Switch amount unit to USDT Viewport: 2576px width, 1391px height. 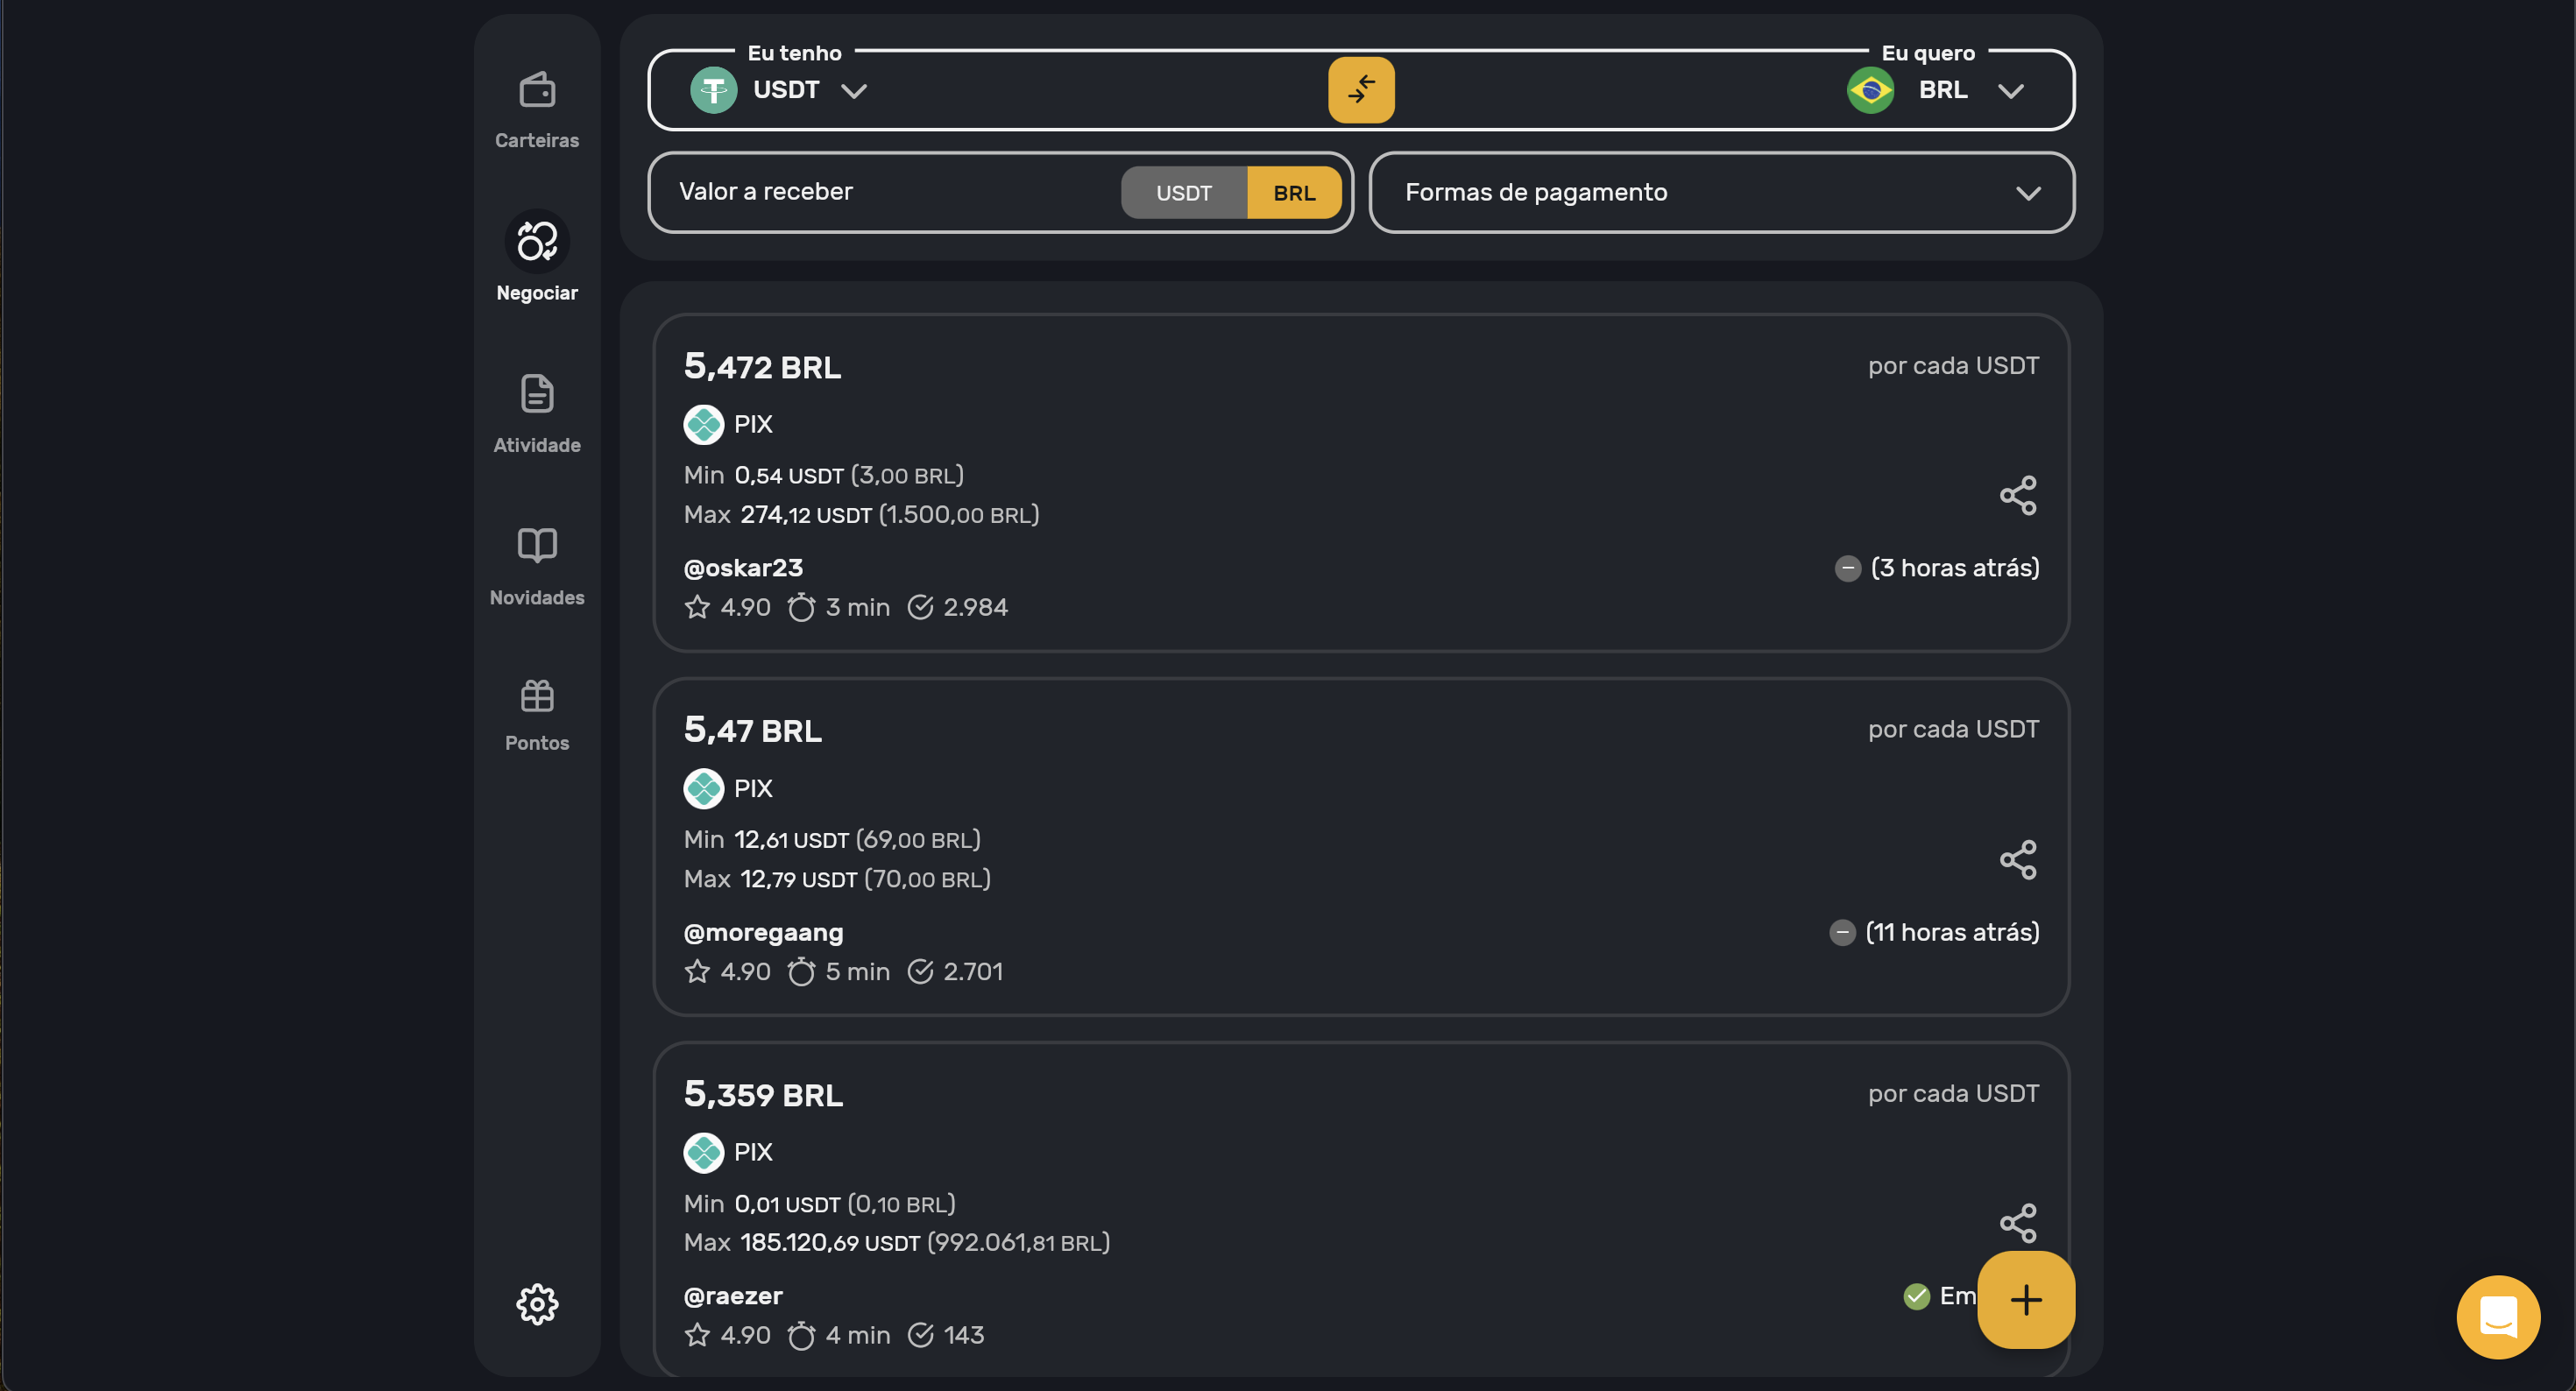tap(1184, 193)
